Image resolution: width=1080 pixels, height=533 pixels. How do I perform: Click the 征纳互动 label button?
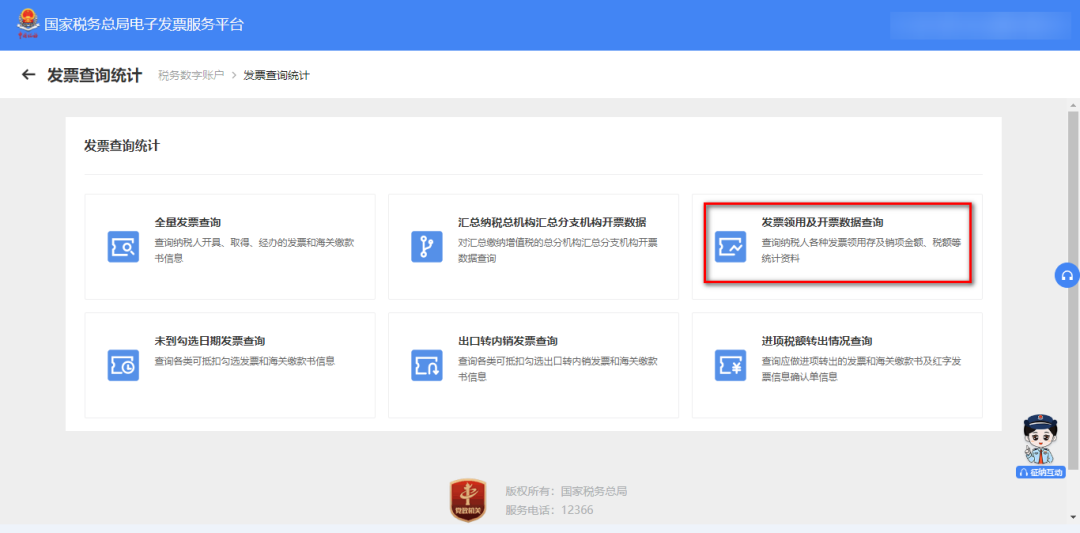tap(1040, 472)
